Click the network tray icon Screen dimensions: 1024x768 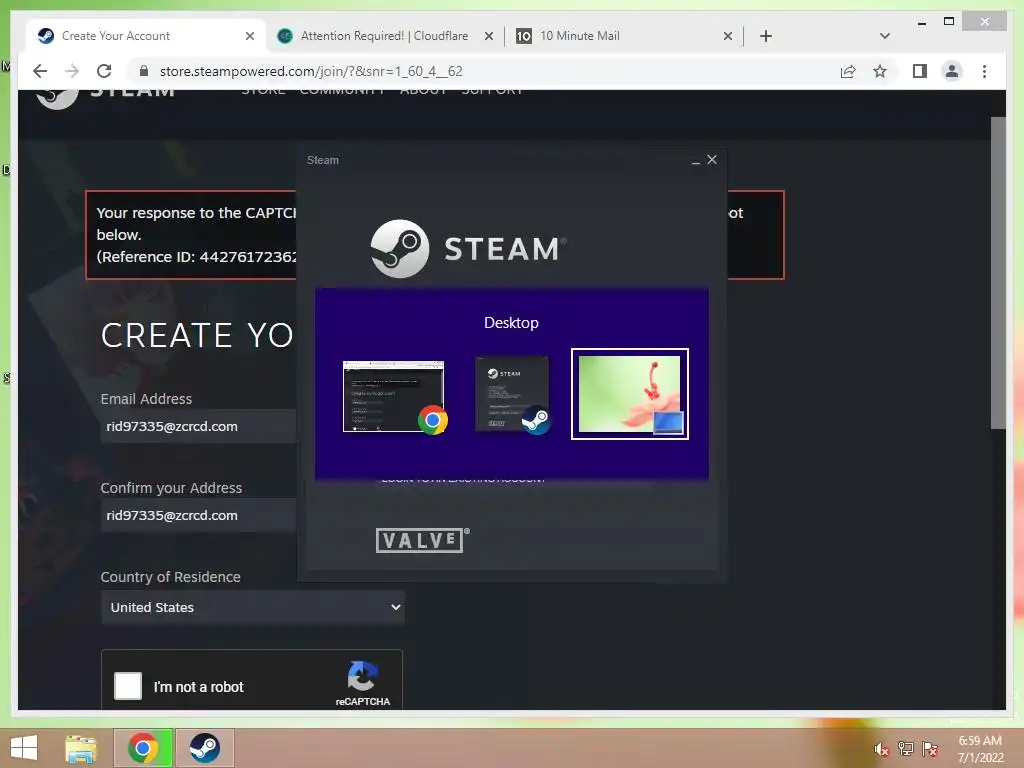click(x=905, y=748)
